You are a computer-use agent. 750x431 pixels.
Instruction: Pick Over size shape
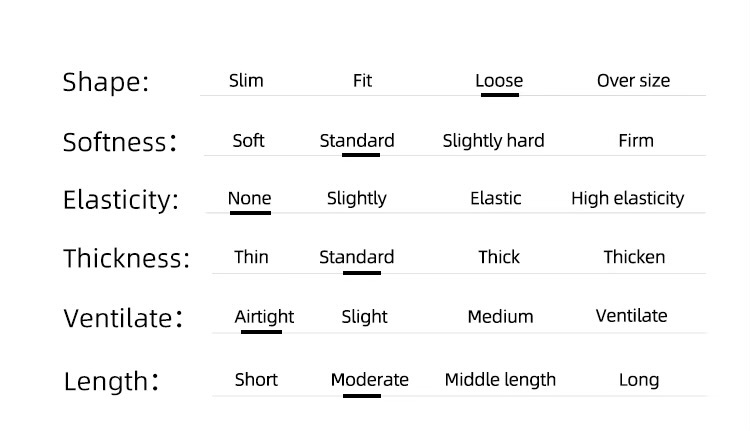(x=633, y=80)
